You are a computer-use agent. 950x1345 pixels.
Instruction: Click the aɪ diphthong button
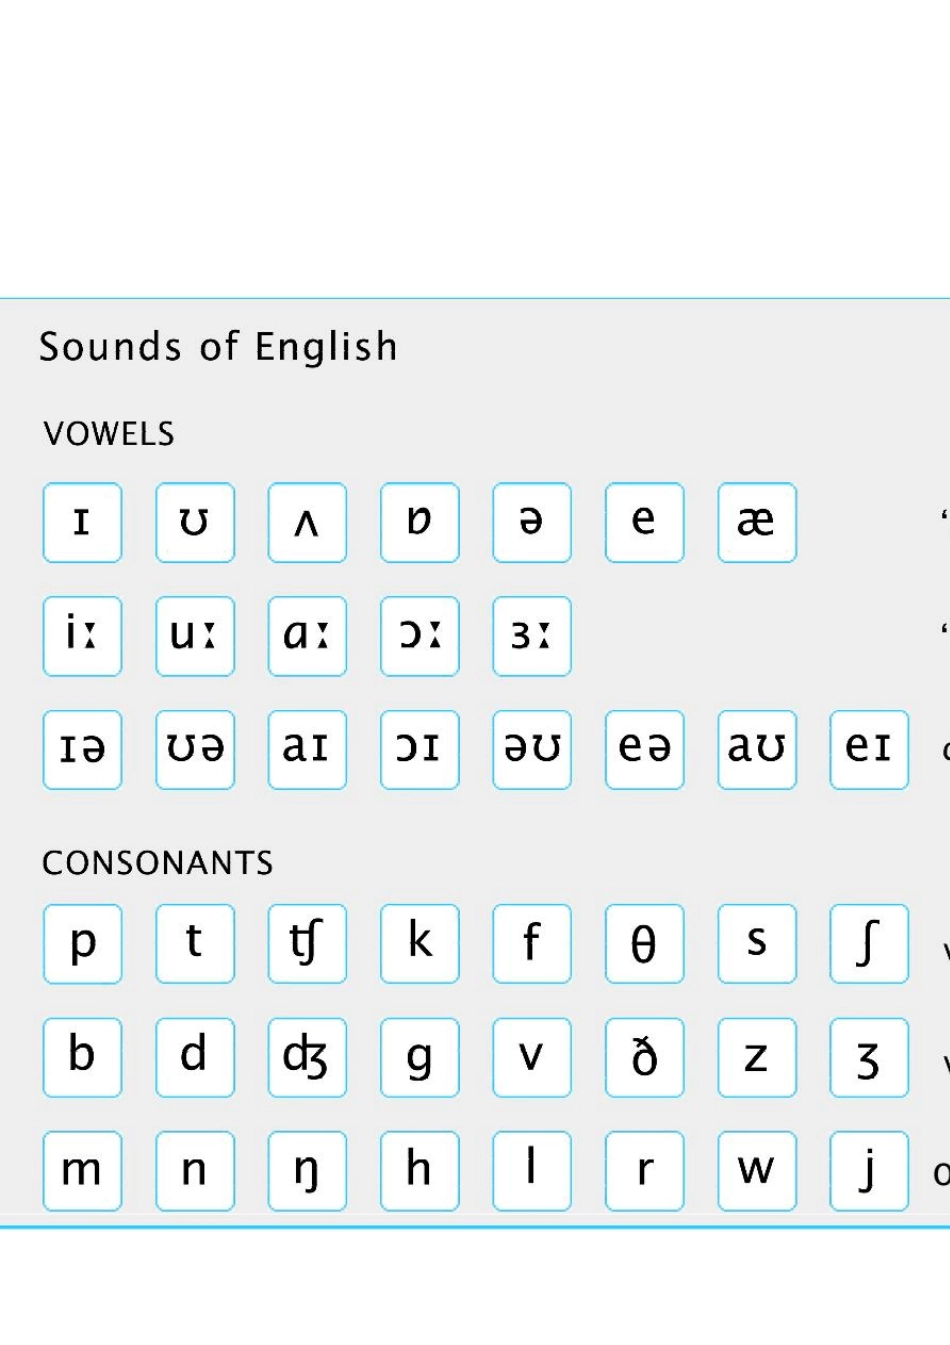307,749
